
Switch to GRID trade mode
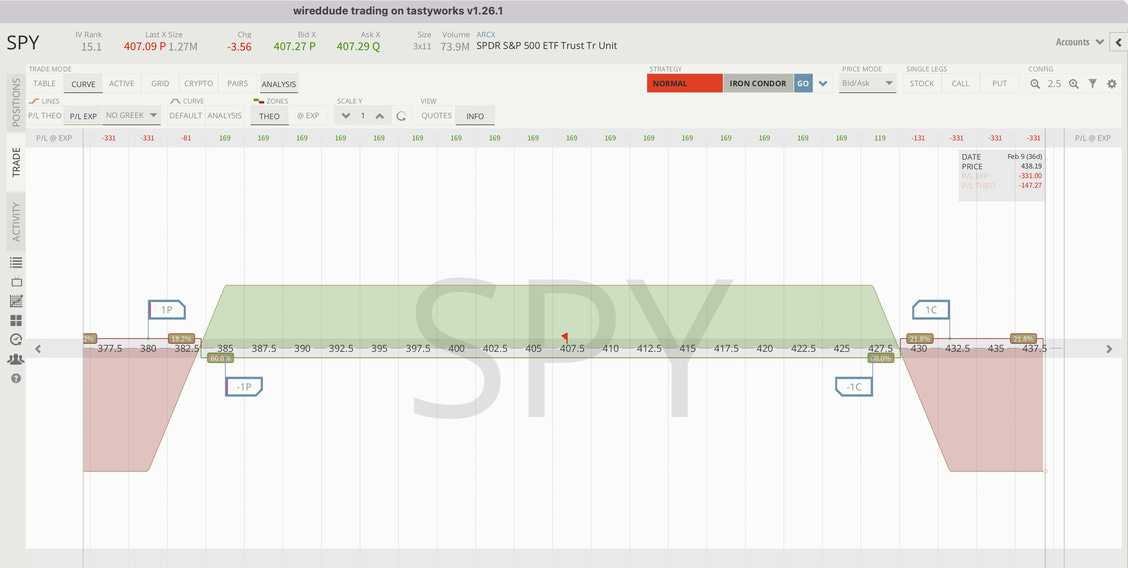pyautogui.click(x=160, y=83)
